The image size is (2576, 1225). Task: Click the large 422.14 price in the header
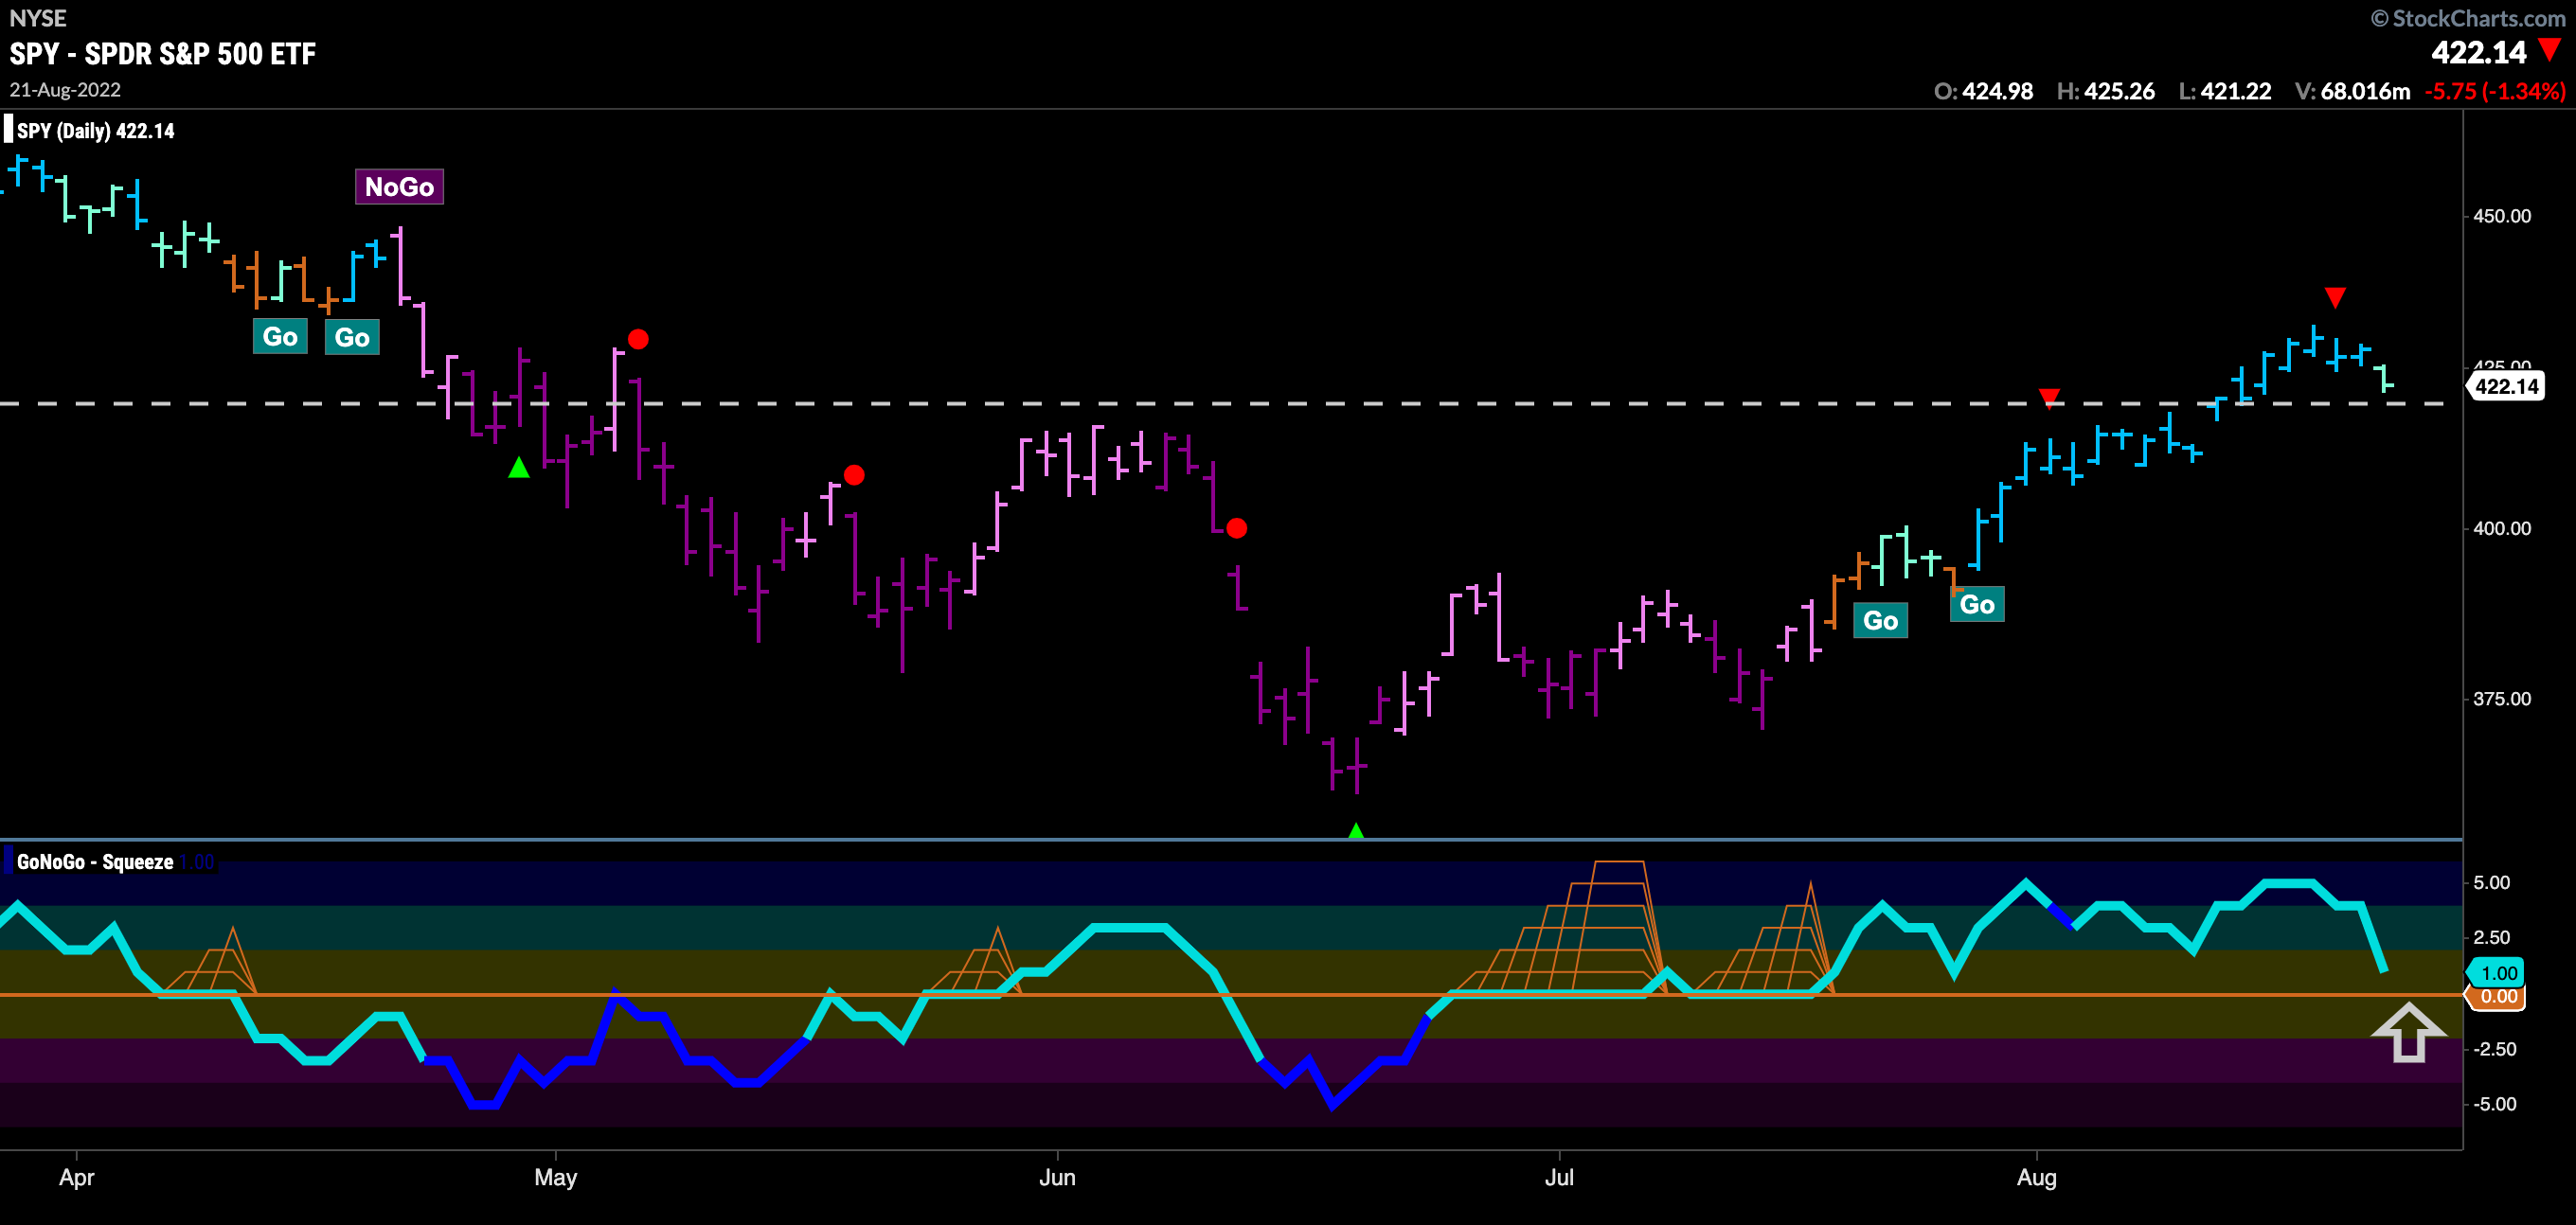point(2478,52)
